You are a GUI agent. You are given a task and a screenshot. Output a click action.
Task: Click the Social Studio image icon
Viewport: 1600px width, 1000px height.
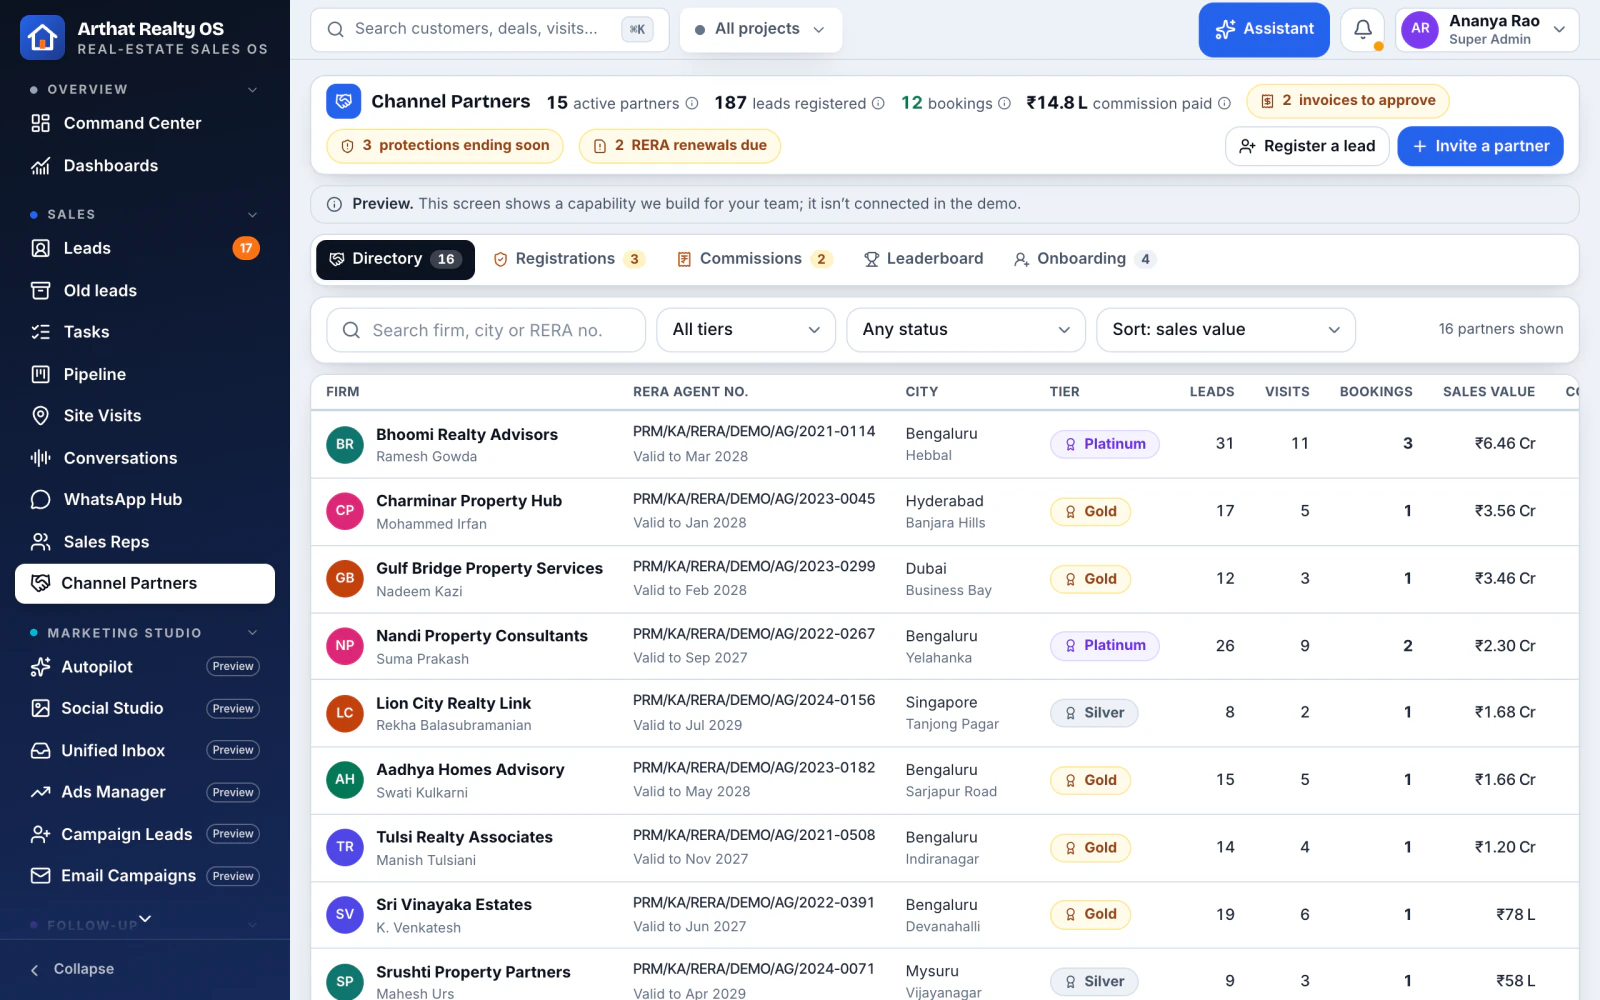(x=40, y=708)
